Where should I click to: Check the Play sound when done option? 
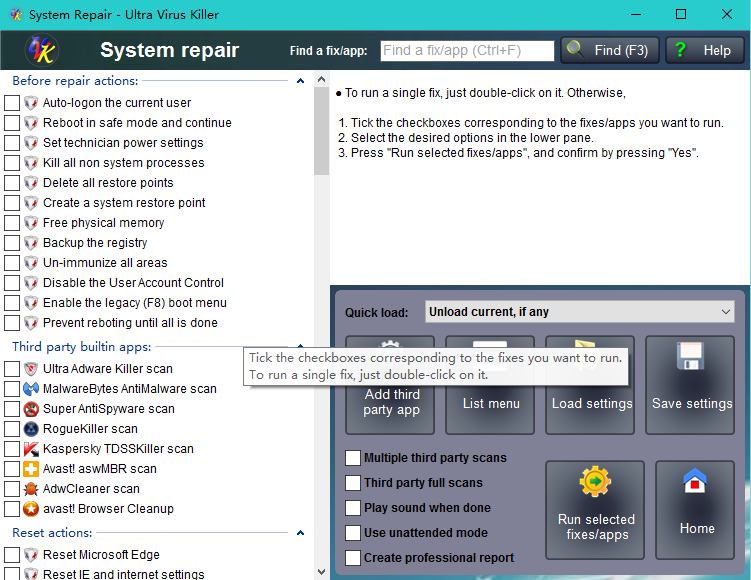[353, 508]
